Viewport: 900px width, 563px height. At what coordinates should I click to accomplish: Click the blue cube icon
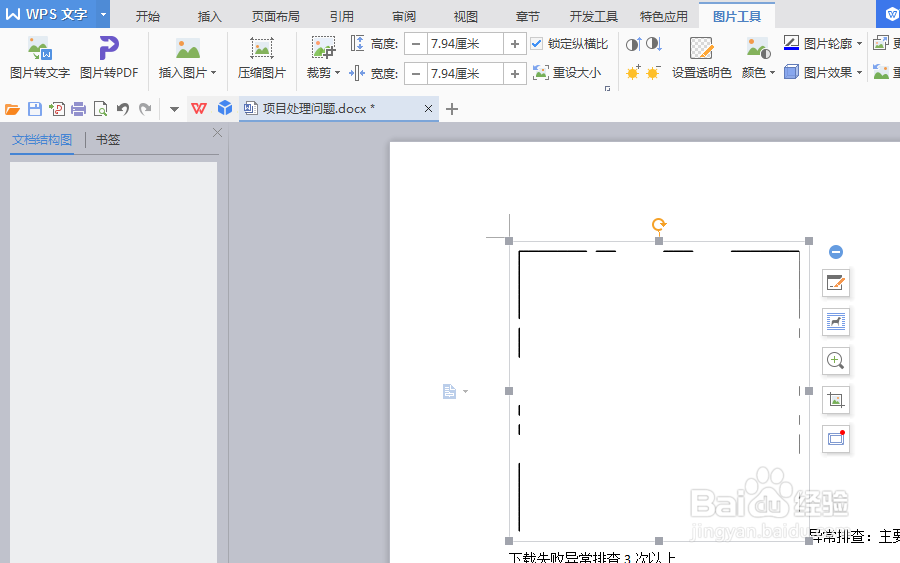point(225,108)
